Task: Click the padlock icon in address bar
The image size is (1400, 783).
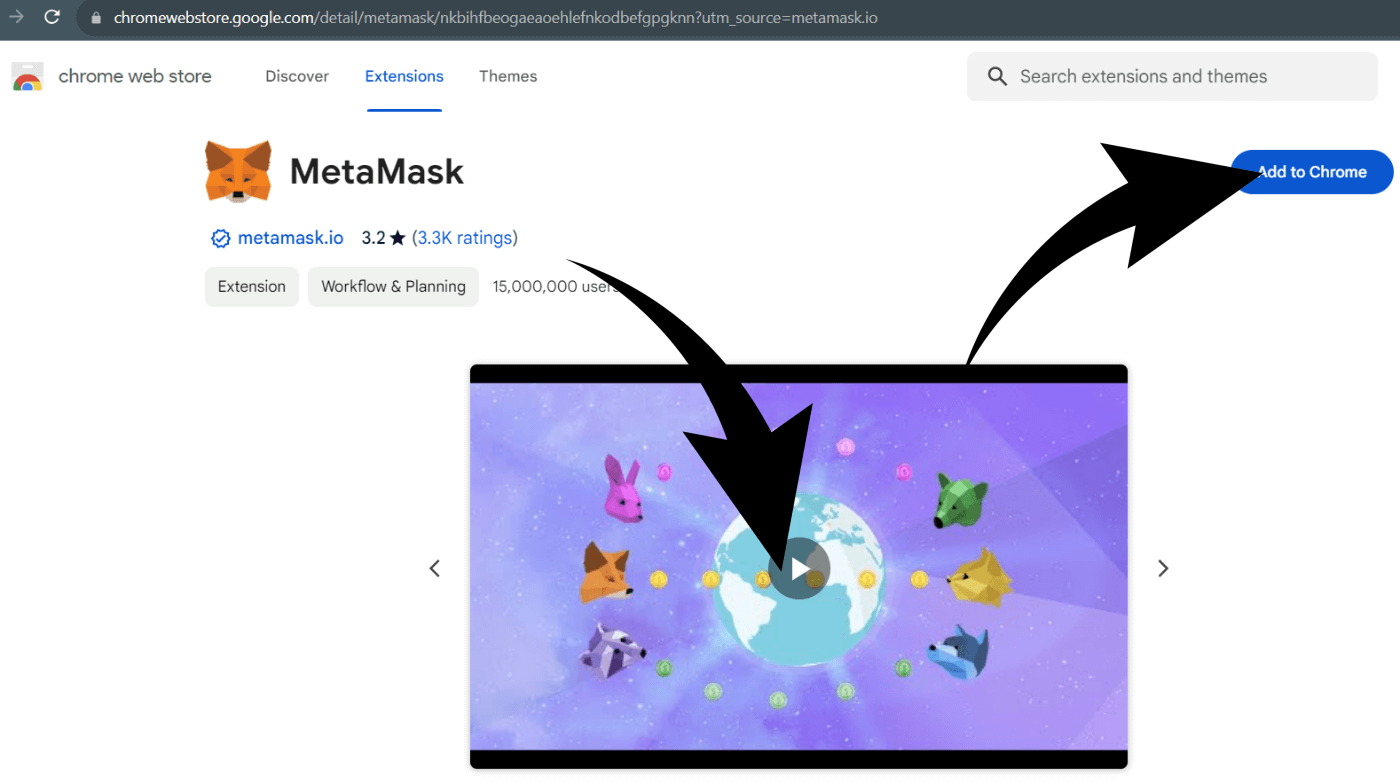Action: [96, 18]
